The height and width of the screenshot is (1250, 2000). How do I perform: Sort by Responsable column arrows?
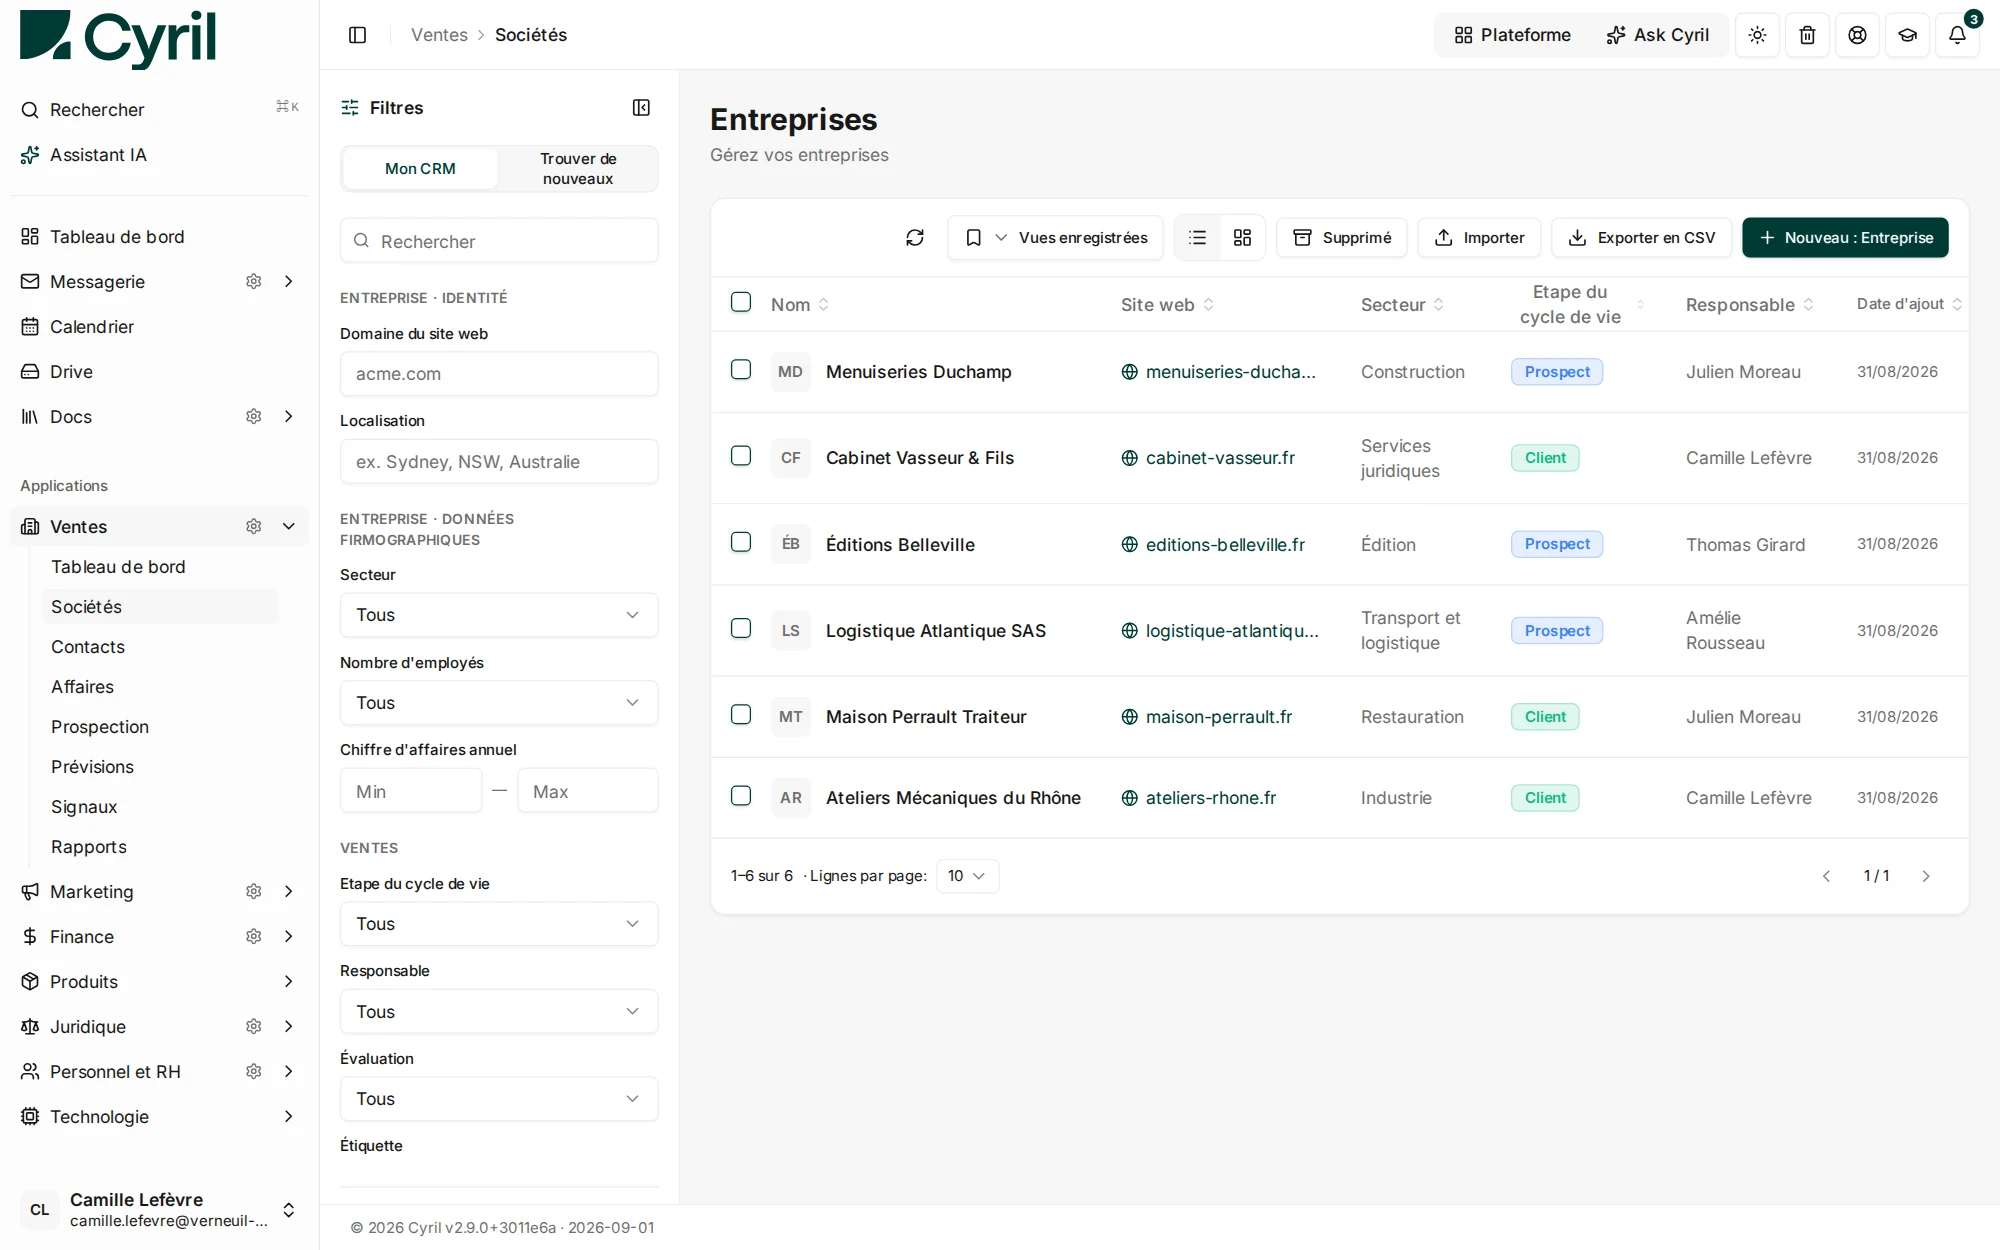pyautogui.click(x=1809, y=305)
